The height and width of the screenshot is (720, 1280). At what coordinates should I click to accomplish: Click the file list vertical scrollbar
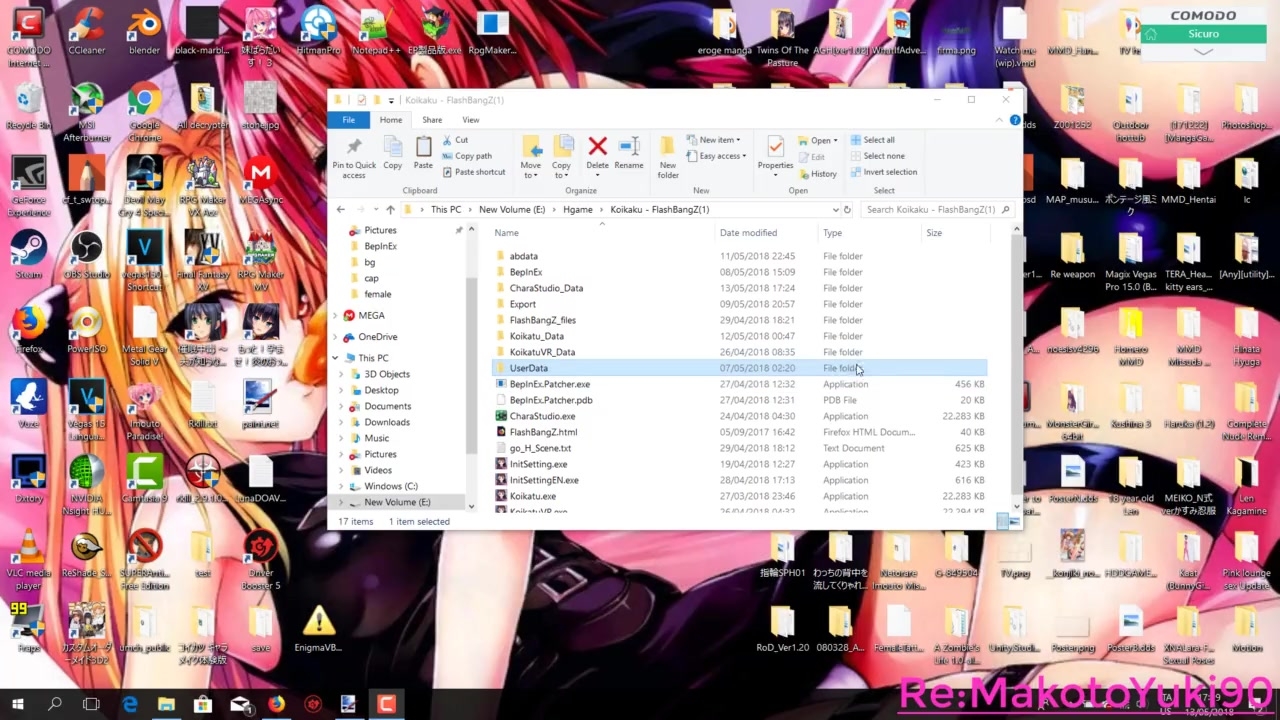coord(1017,365)
